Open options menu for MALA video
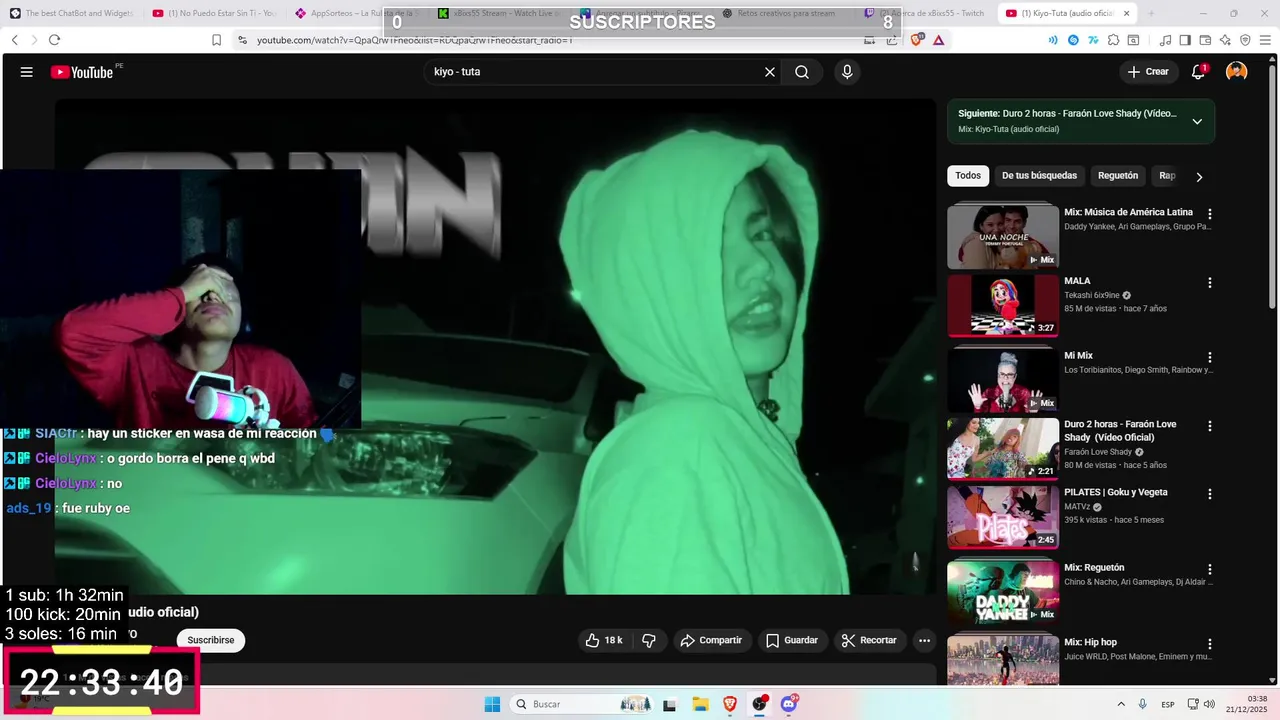This screenshot has width=1280, height=720. (x=1209, y=283)
